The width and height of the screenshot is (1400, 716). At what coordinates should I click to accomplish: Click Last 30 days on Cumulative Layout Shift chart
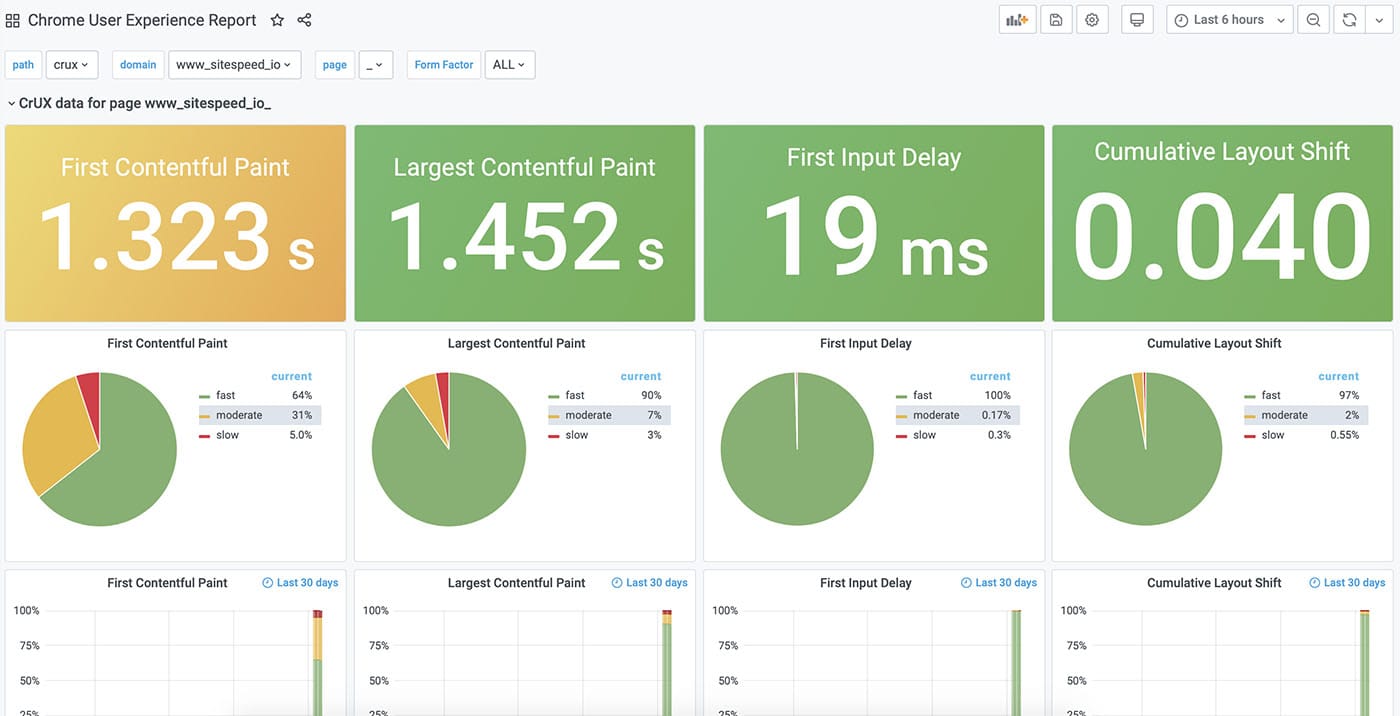(1347, 583)
